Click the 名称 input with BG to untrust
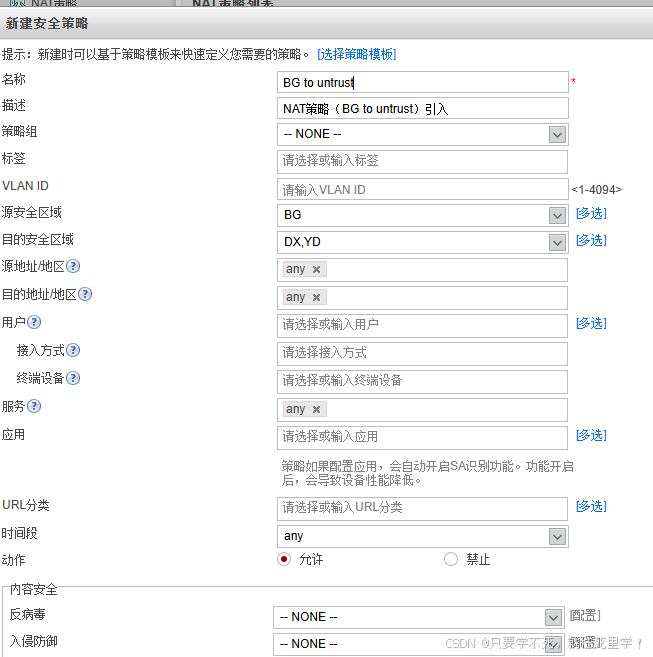The width and height of the screenshot is (653, 657). tap(422, 82)
